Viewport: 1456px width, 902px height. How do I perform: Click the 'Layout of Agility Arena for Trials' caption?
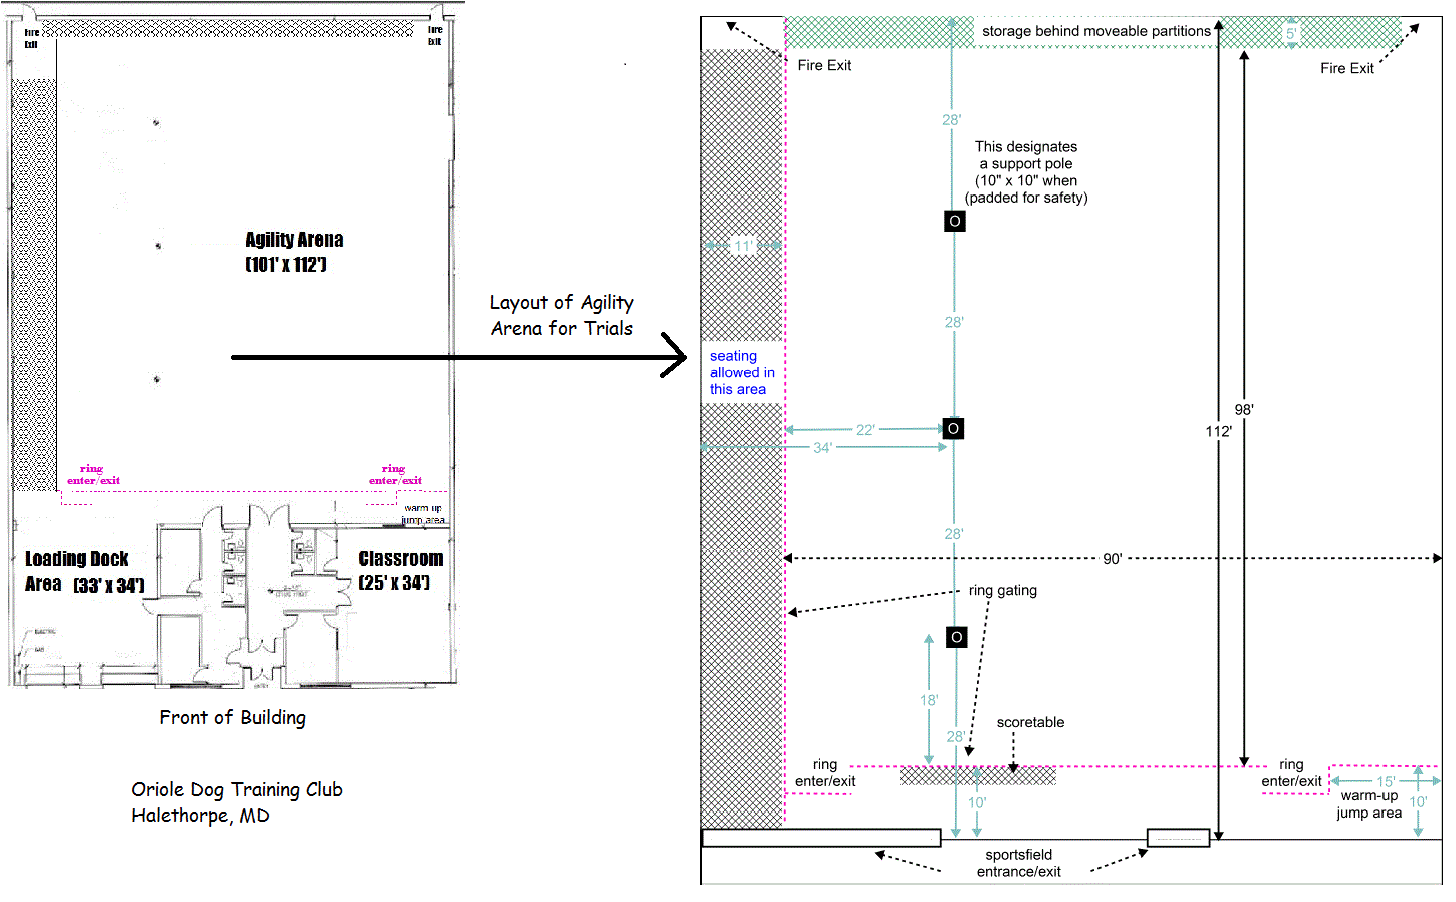561,315
